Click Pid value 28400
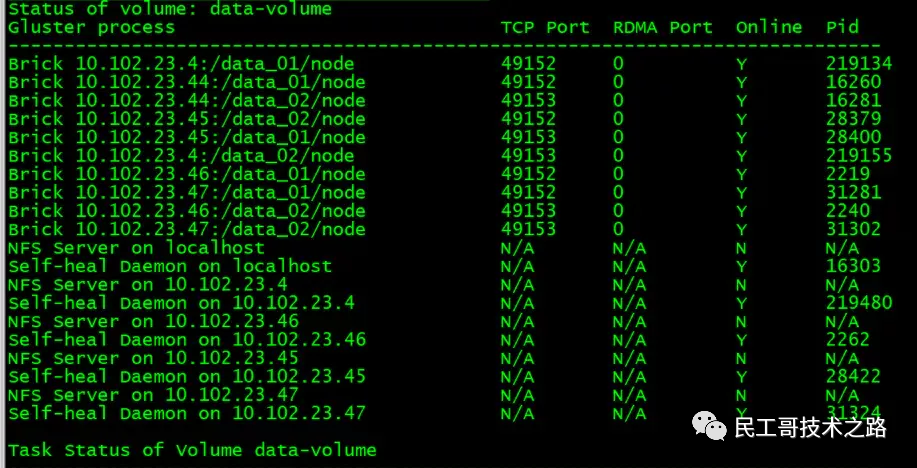Screen dimensions: 917x468 click(853, 137)
